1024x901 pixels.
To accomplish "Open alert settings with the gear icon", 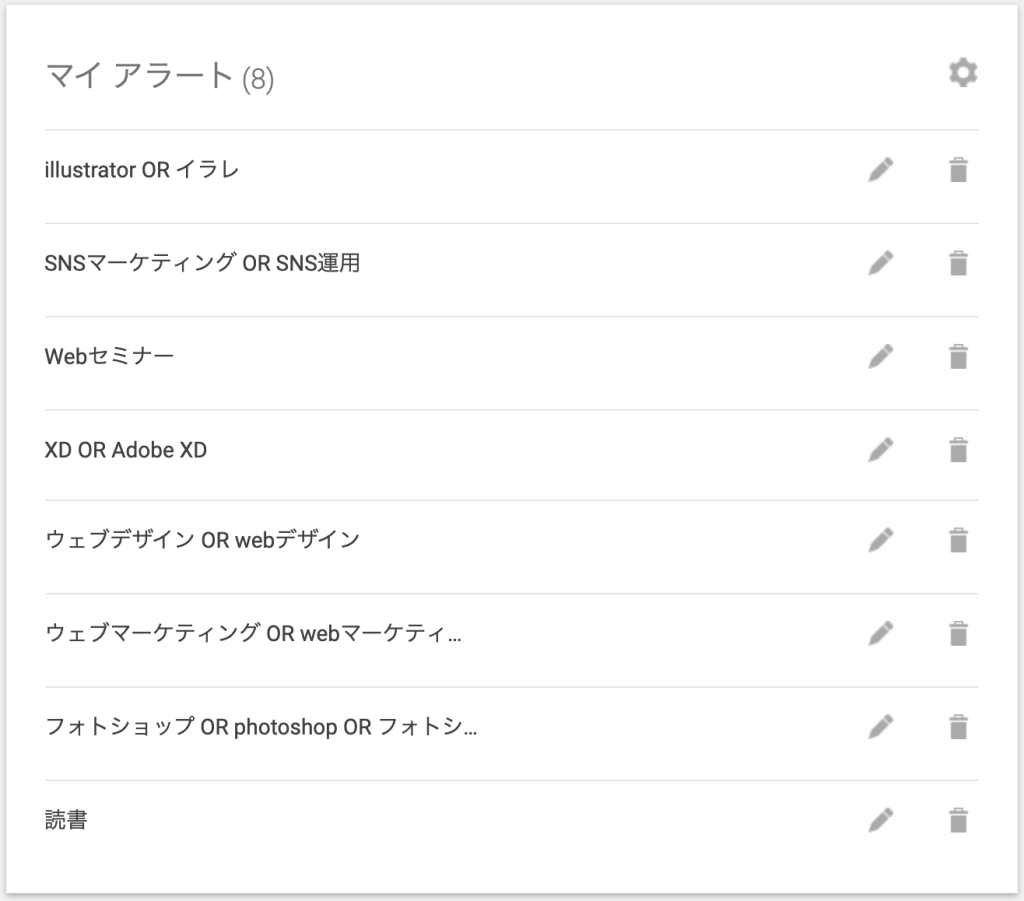I will click(x=963, y=72).
